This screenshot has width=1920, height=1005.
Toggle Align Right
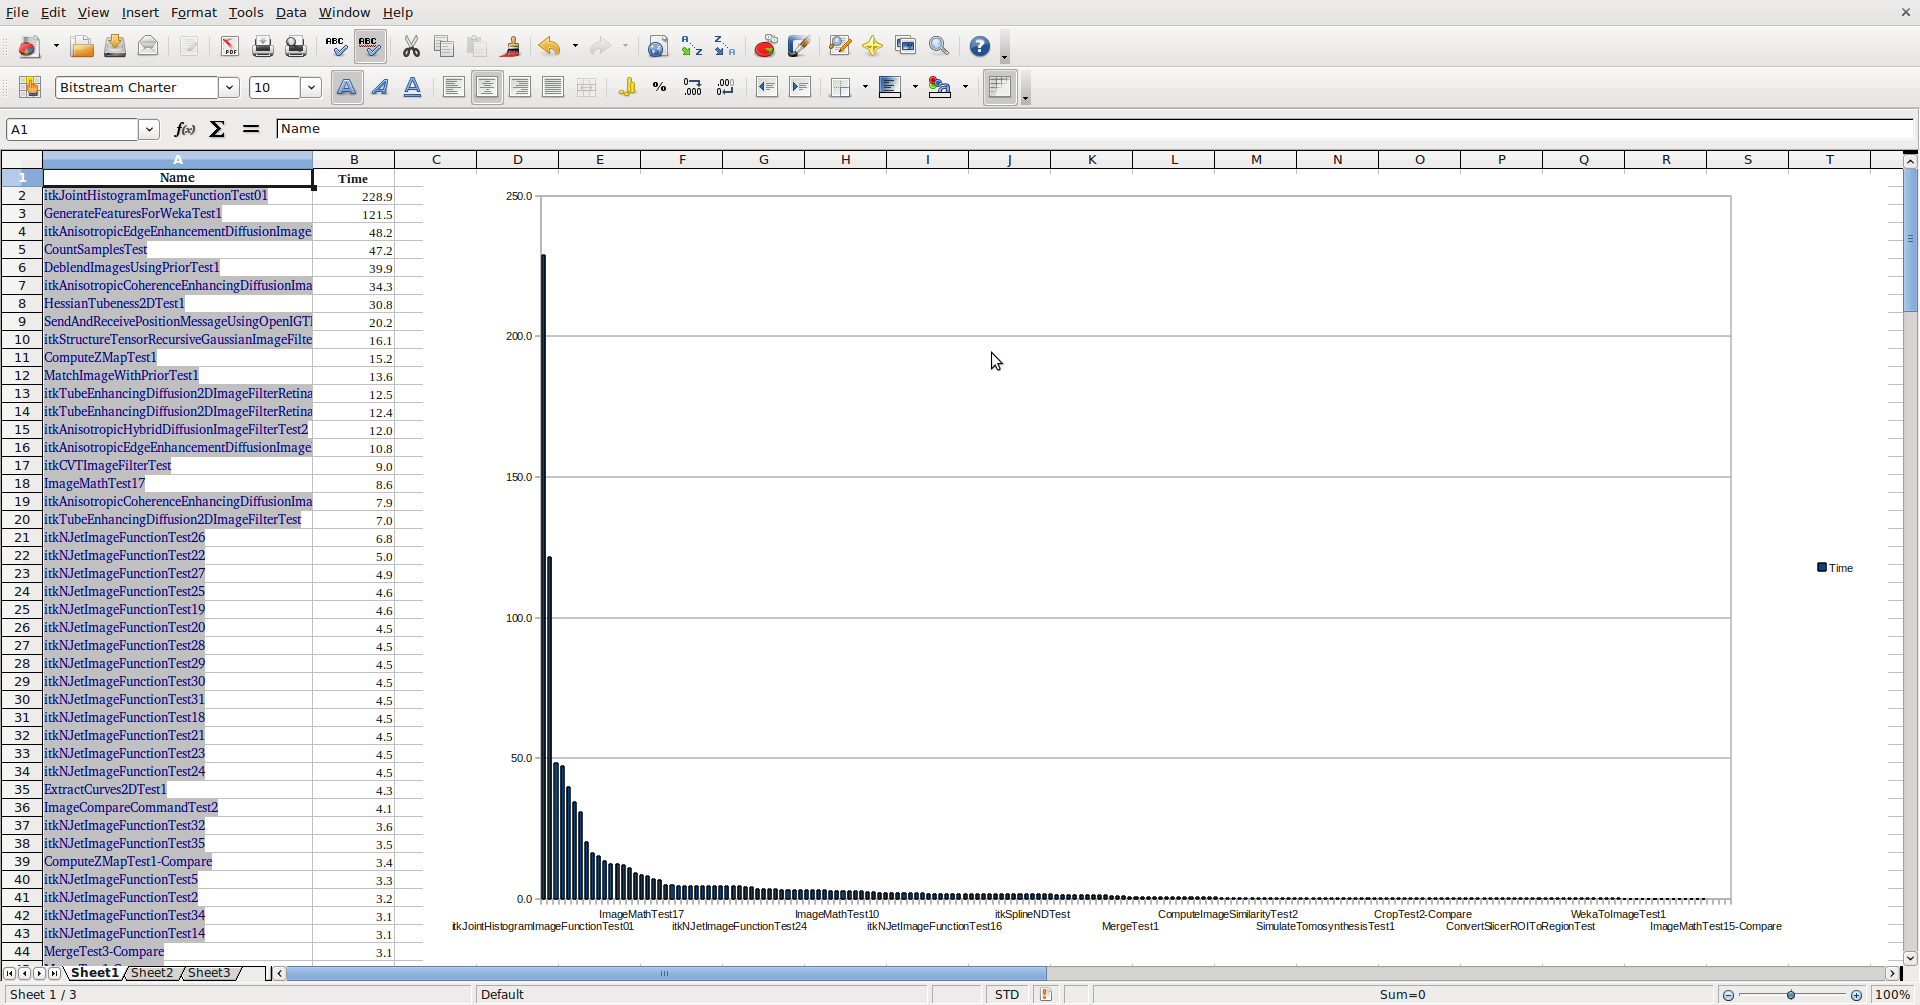tap(520, 87)
